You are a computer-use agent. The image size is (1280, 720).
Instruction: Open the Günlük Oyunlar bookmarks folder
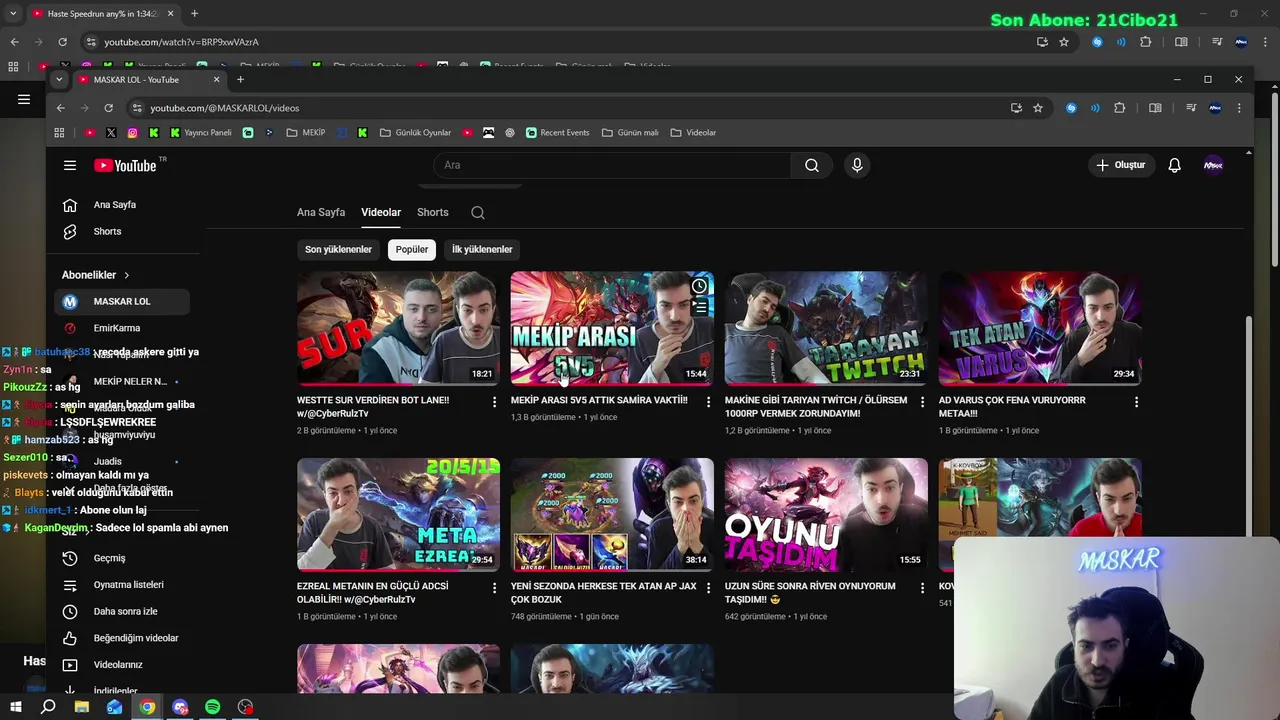[x=415, y=132]
